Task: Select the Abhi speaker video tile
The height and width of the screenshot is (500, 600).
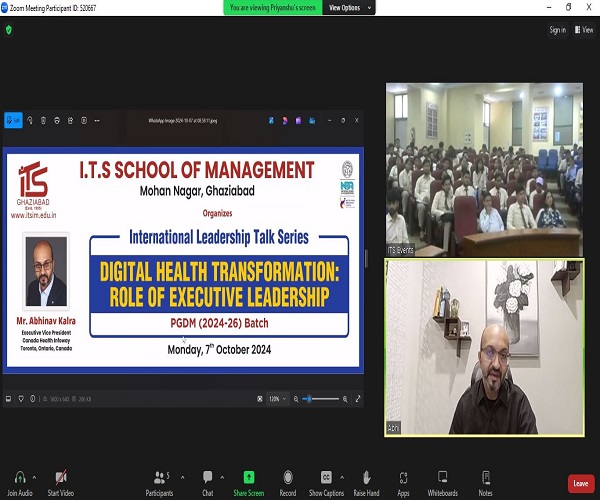Action: pos(484,347)
